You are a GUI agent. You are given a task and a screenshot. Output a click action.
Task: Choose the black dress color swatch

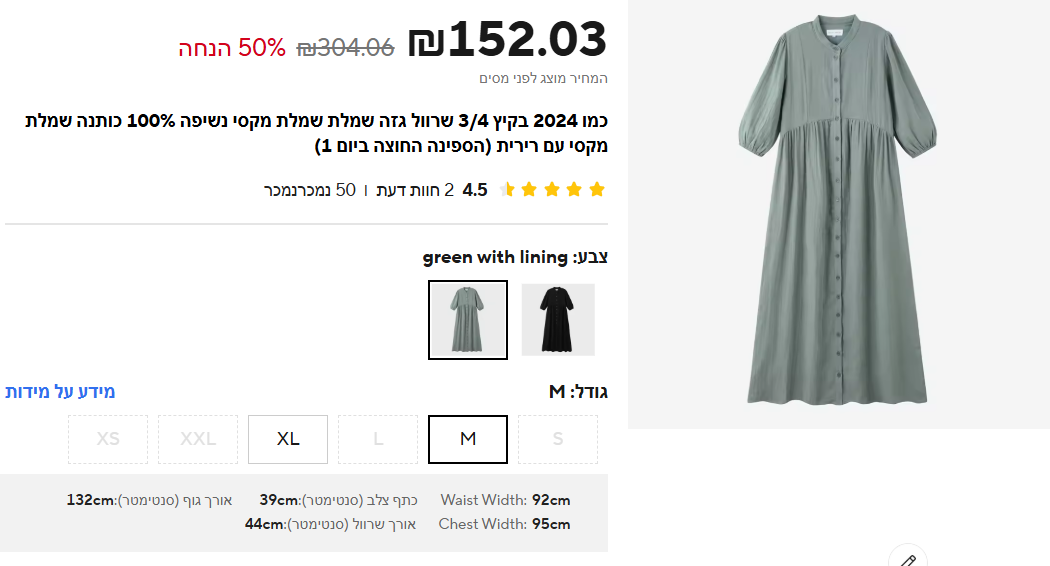click(x=558, y=319)
